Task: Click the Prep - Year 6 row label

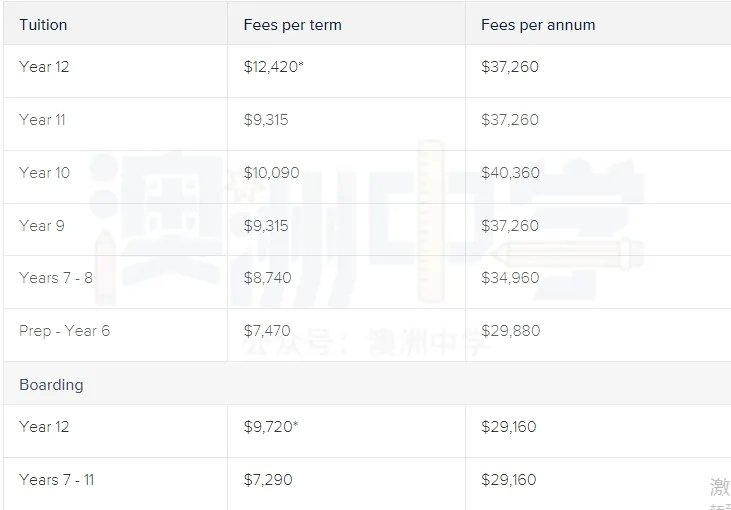Action: point(64,331)
